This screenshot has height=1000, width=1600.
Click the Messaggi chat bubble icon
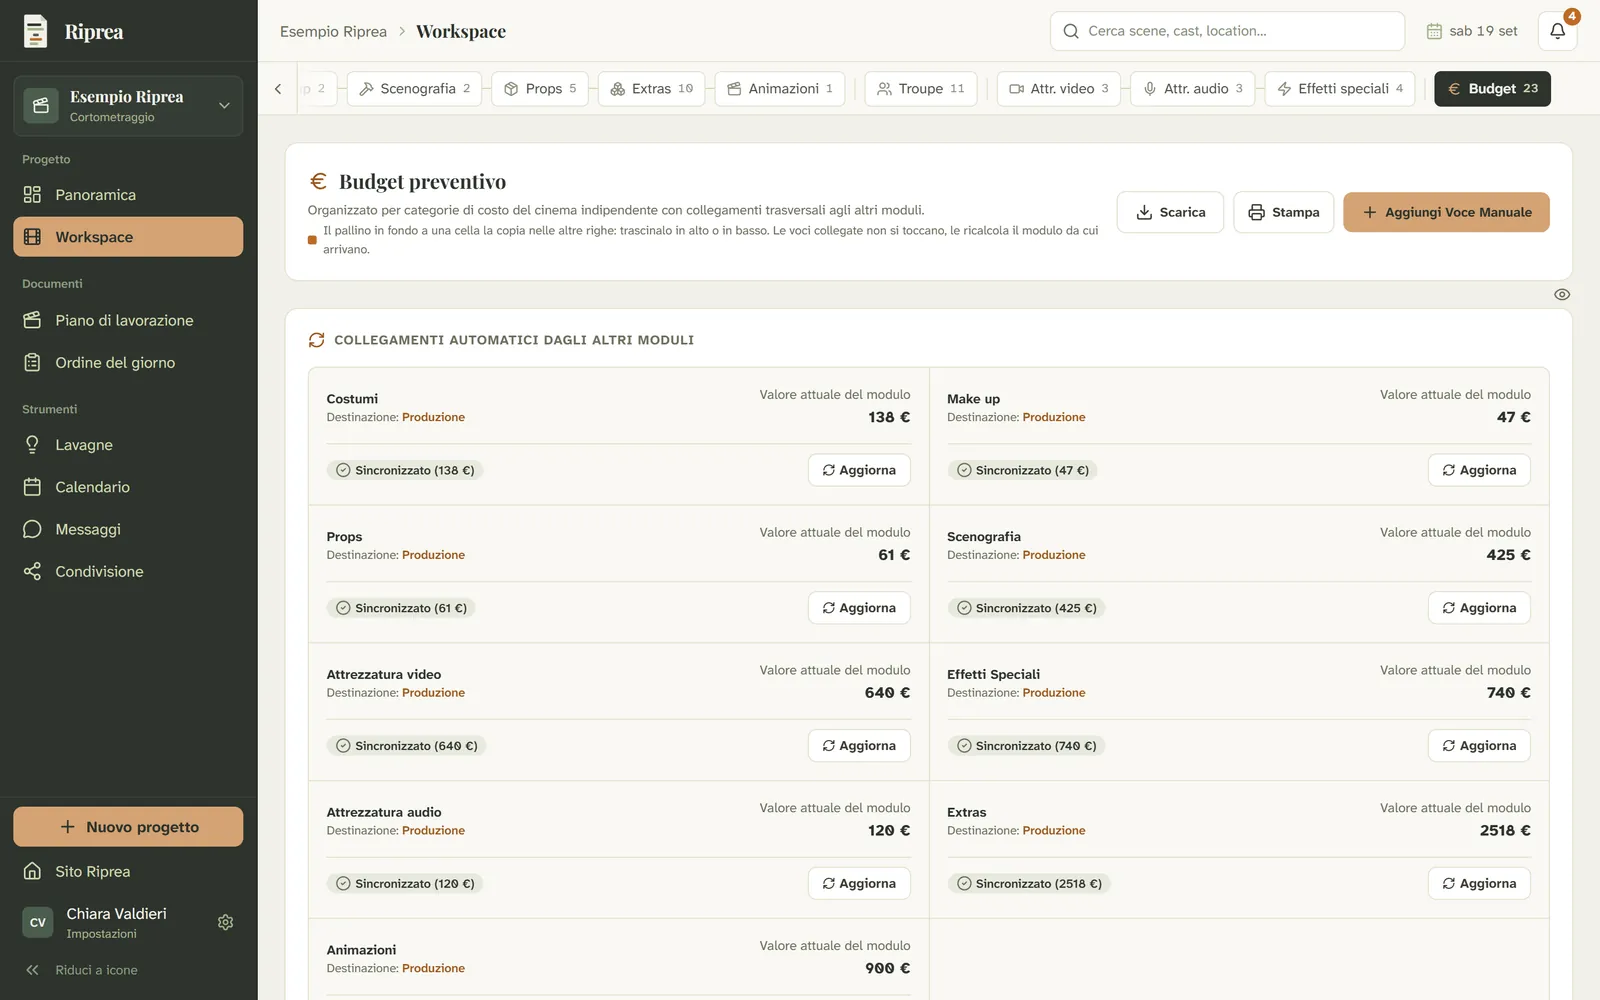(32, 529)
